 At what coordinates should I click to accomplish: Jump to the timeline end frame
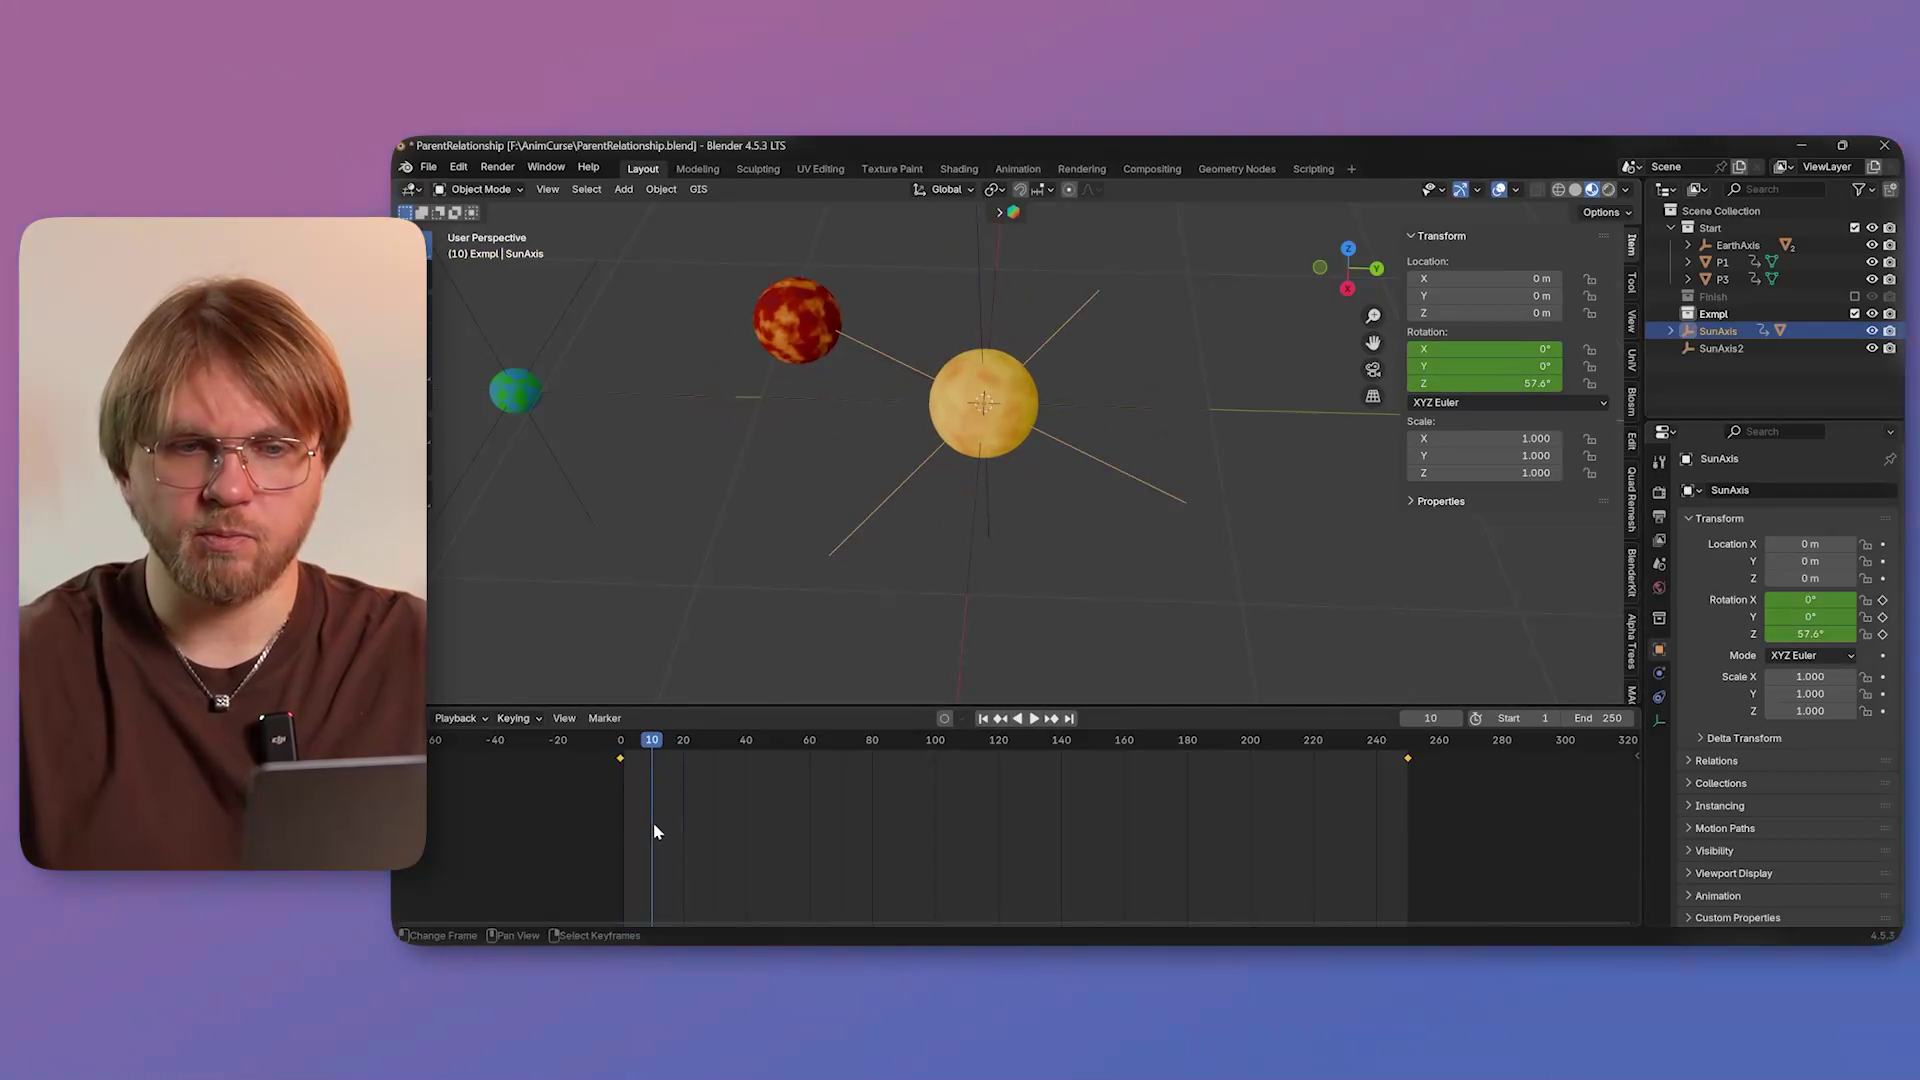coord(1069,719)
